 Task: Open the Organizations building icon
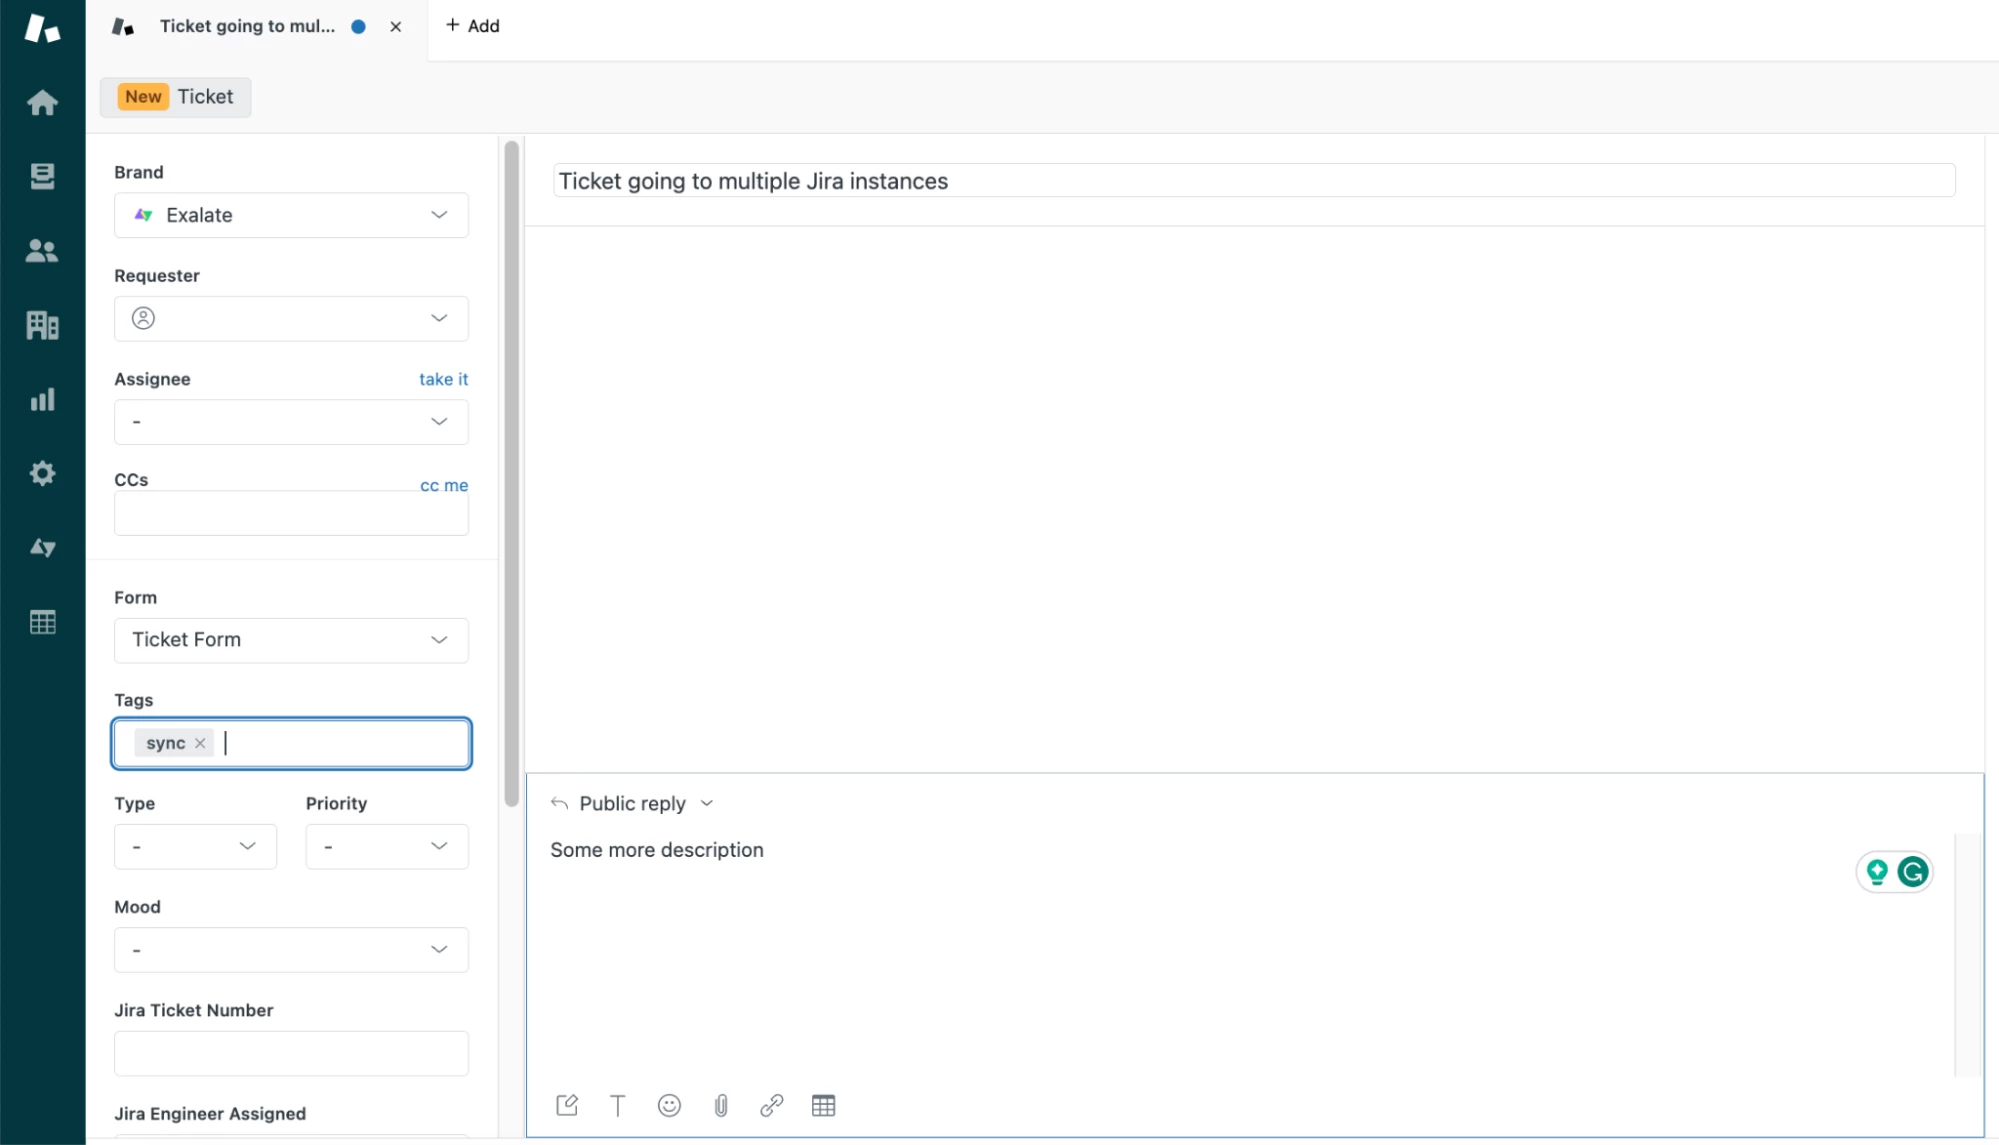pyautogui.click(x=42, y=325)
